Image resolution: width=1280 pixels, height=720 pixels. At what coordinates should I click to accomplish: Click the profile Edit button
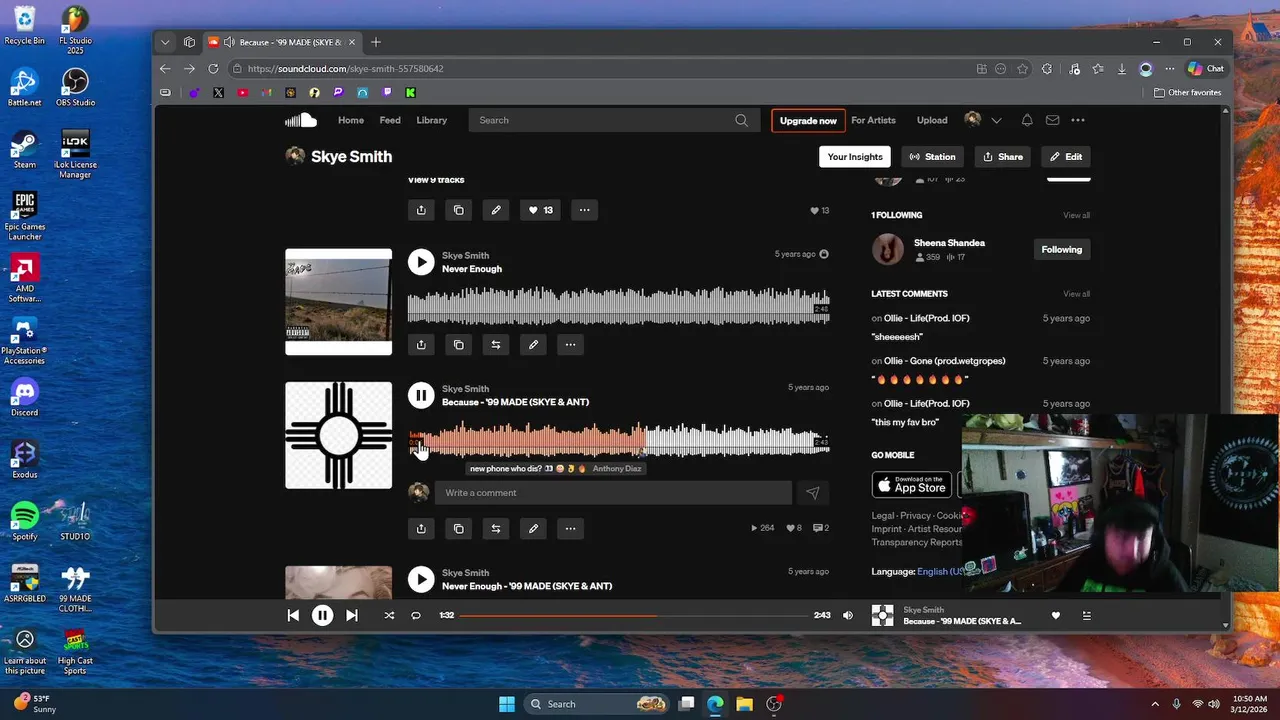[1065, 157]
